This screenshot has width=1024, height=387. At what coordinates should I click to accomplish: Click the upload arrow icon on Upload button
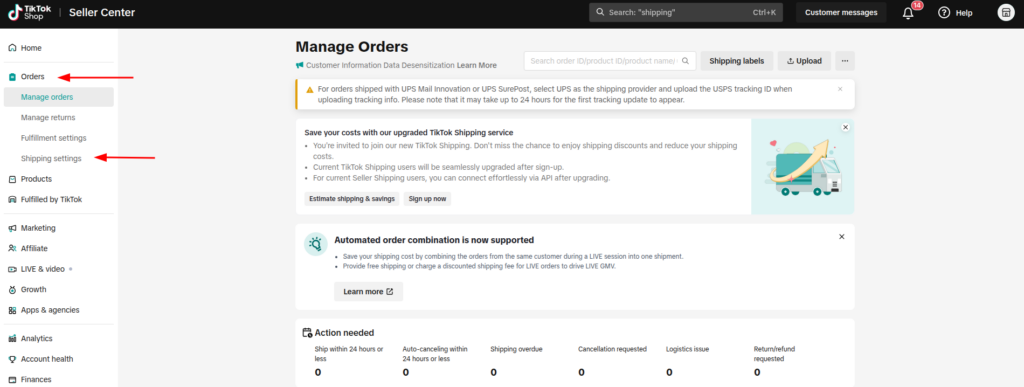pos(790,61)
